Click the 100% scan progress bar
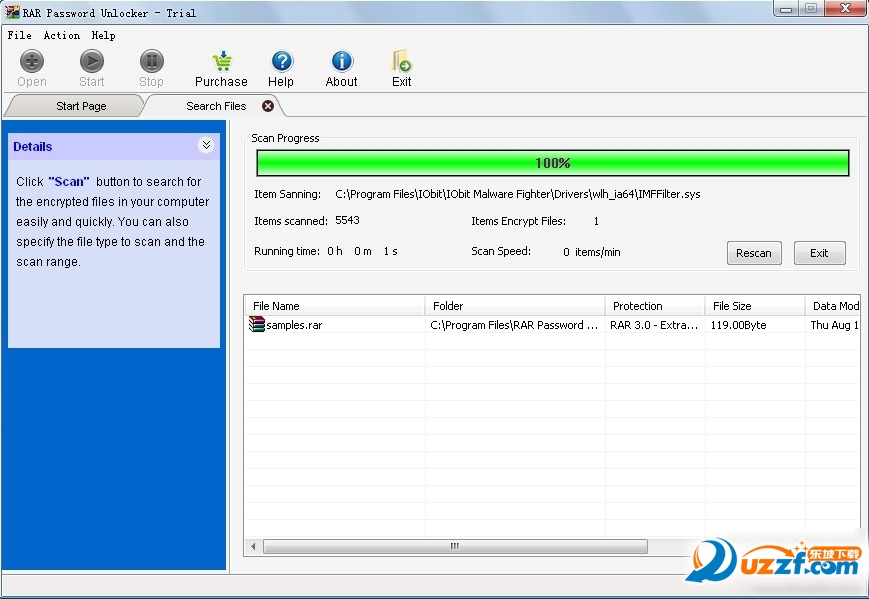This screenshot has width=869, height=599. (x=553, y=163)
